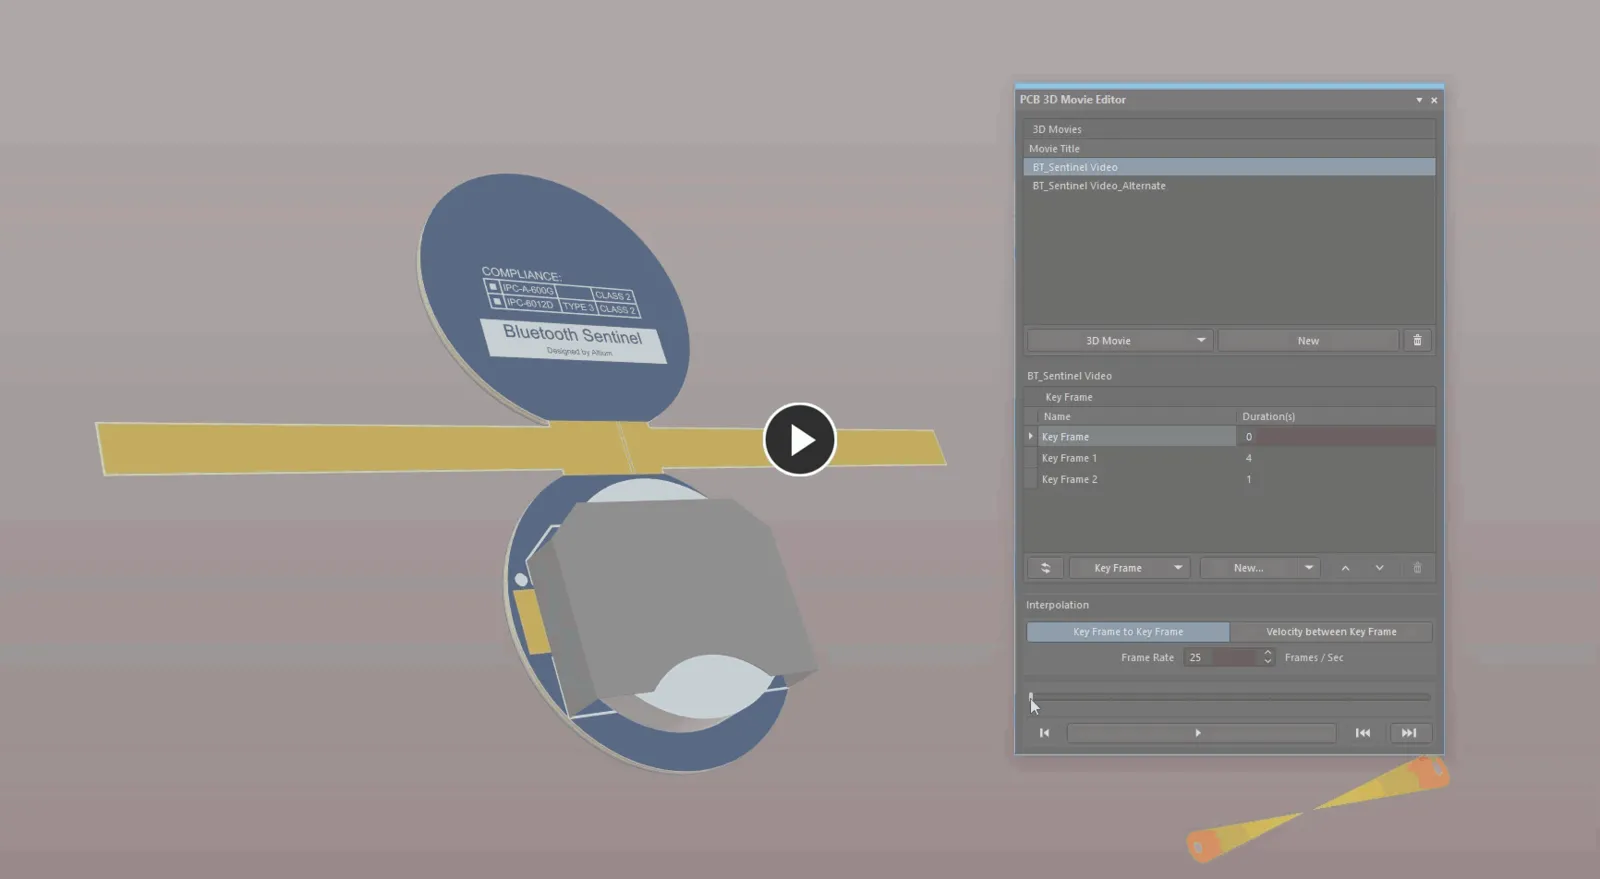Image resolution: width=1600 pixels, height=879 pixels.
Task: Click duration value 1 of Key Frame 2
Action: pyautogui.click(x=1248, y=480)
